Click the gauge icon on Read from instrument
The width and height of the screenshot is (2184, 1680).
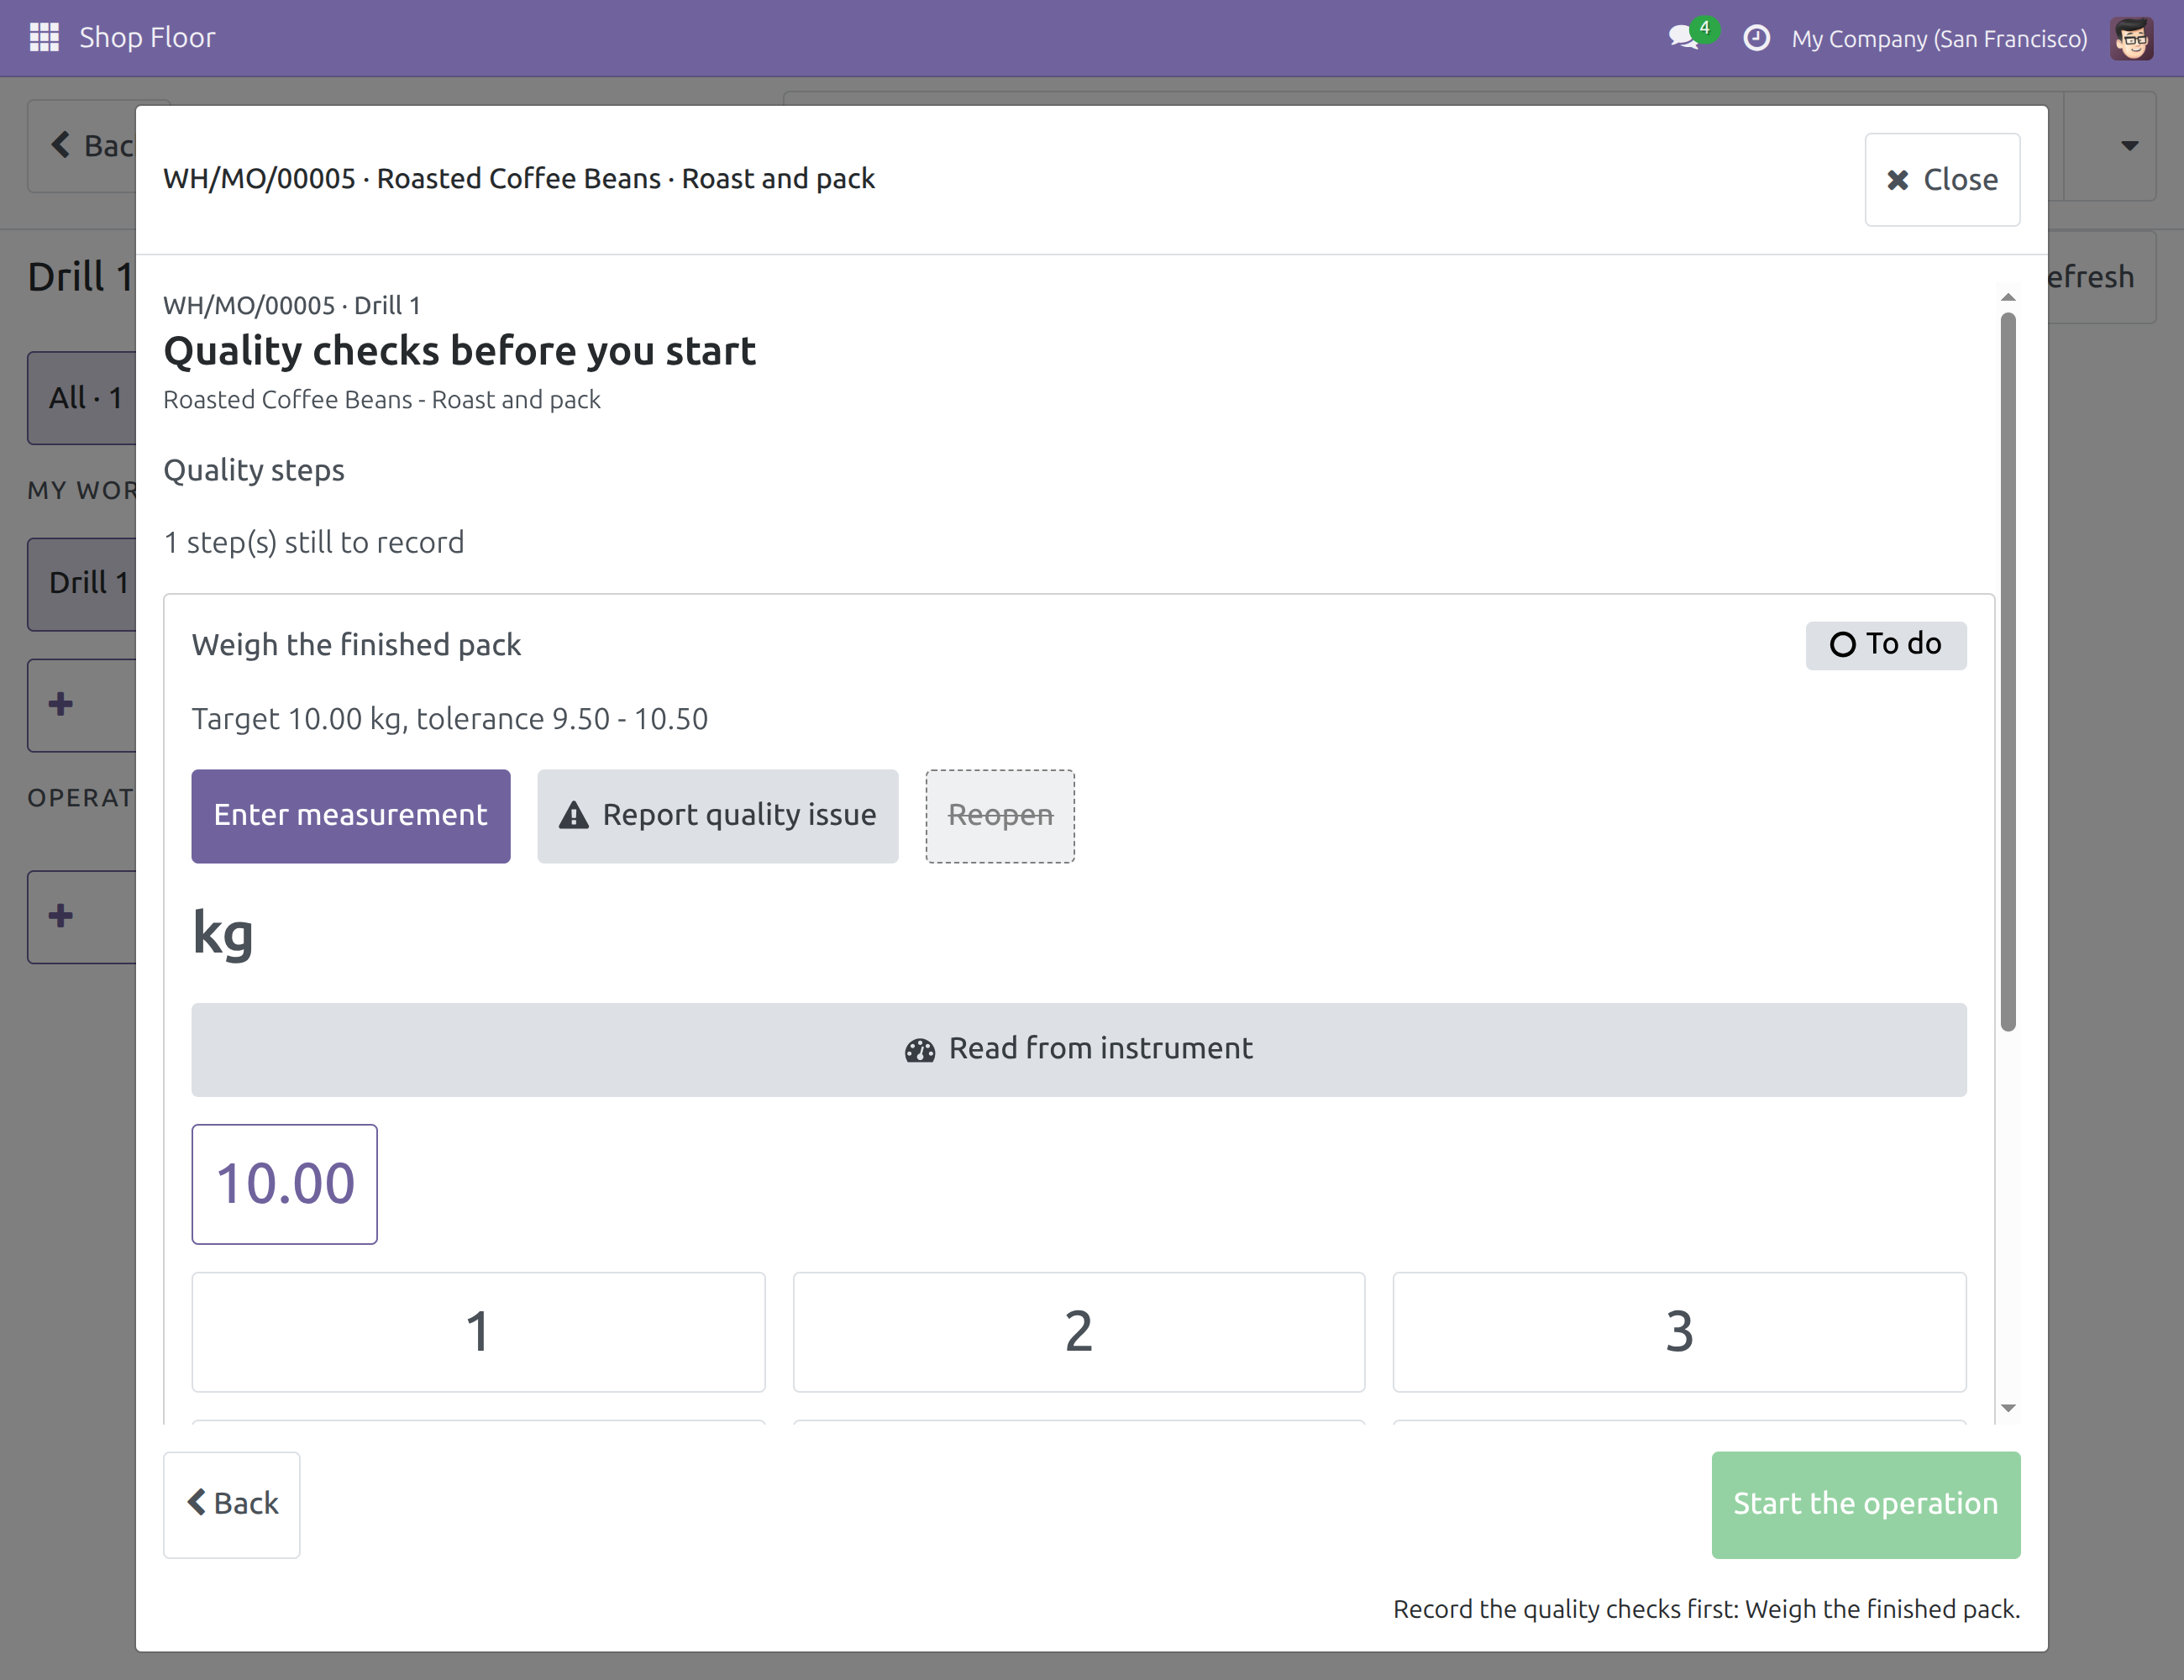pyautogui.click(x=920, y=1050)
